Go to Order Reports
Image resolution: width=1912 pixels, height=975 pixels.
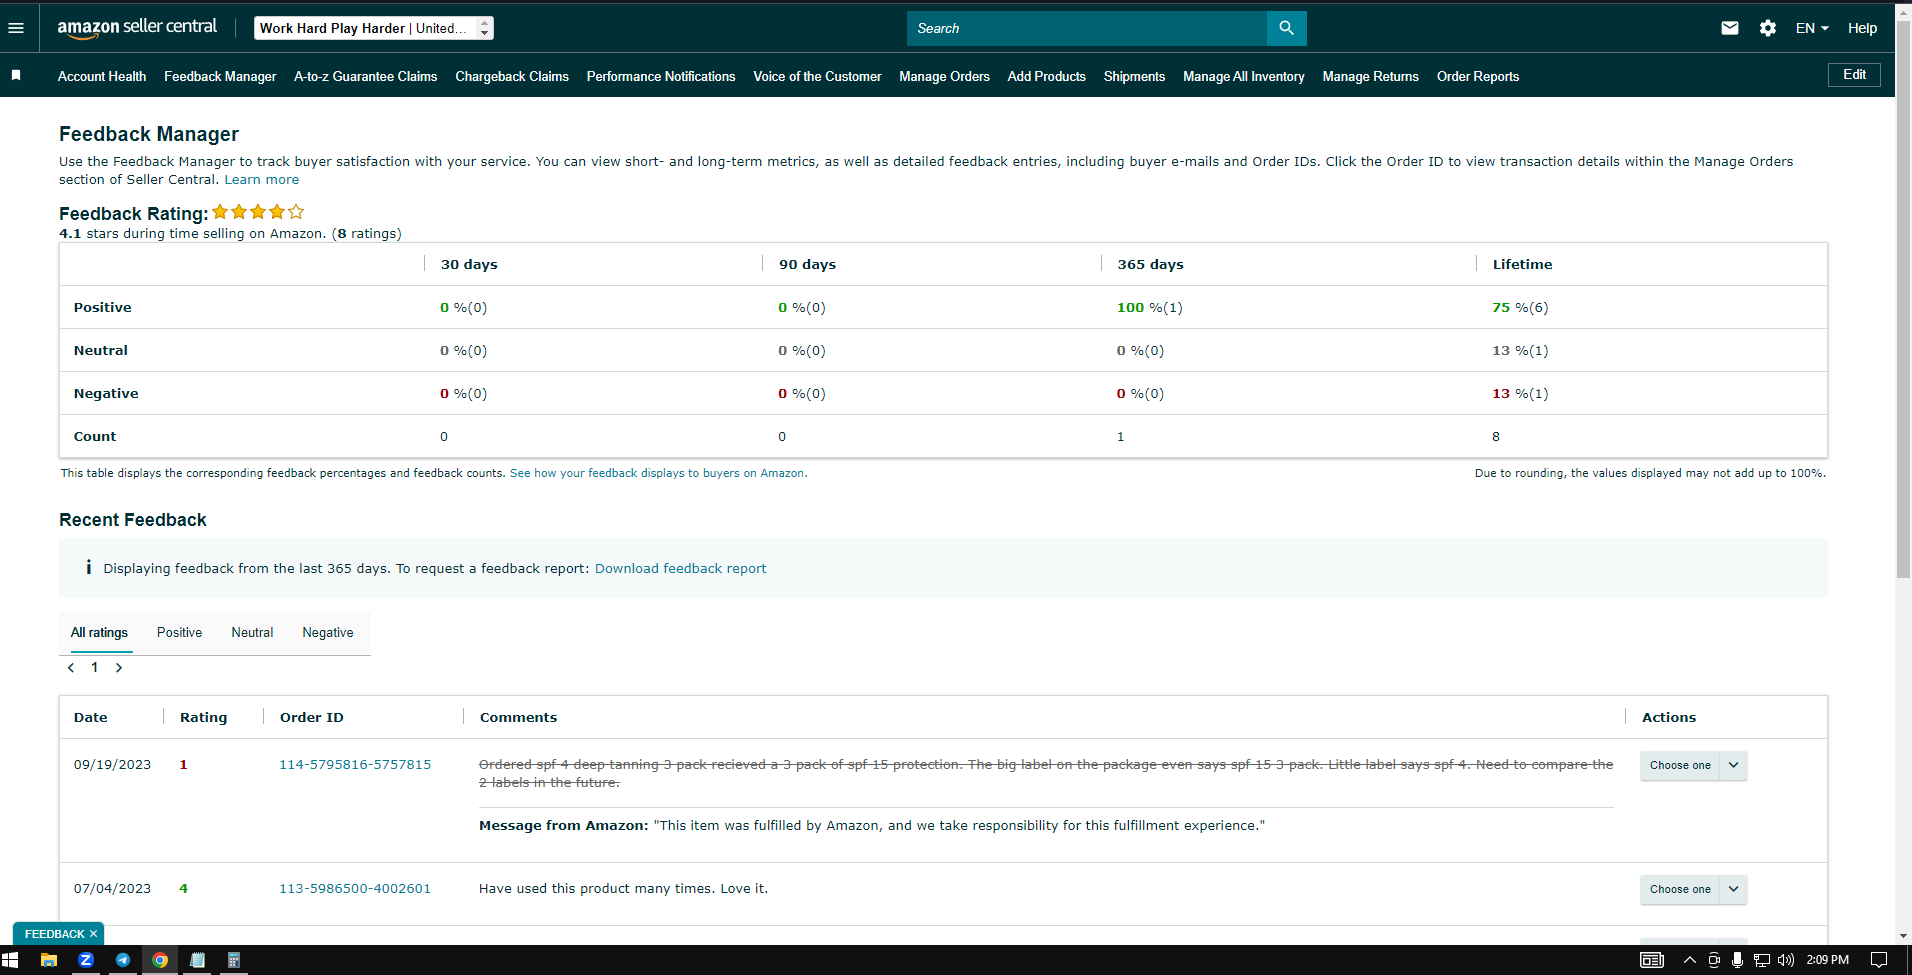1477,76
